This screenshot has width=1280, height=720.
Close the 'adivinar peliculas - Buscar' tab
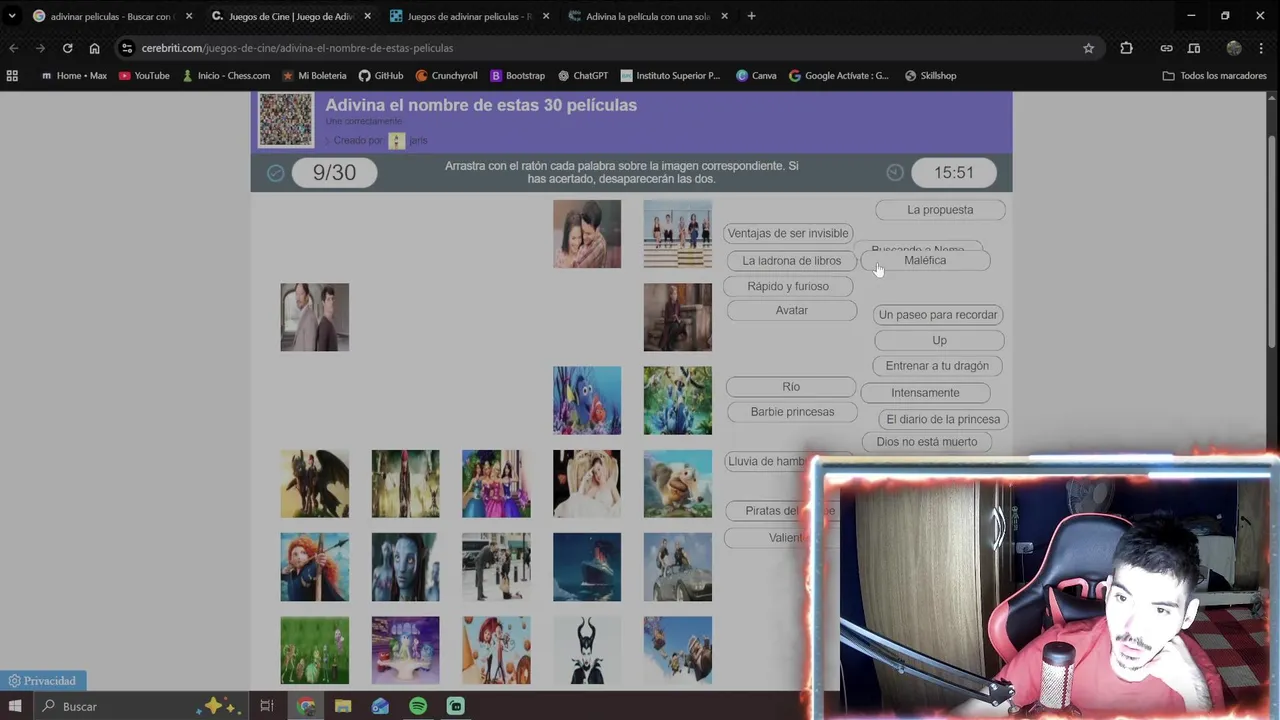[188, 16]
